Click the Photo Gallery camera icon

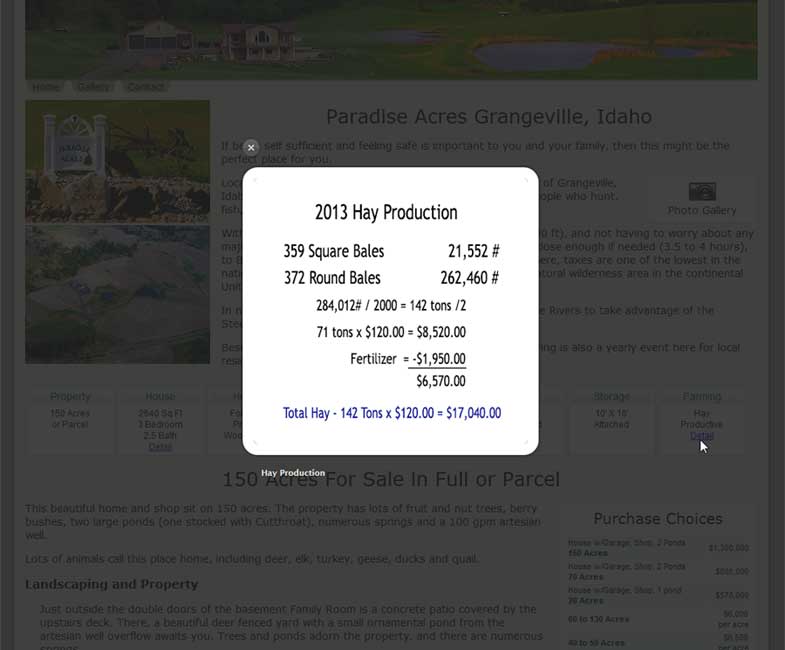coord(702,191)
